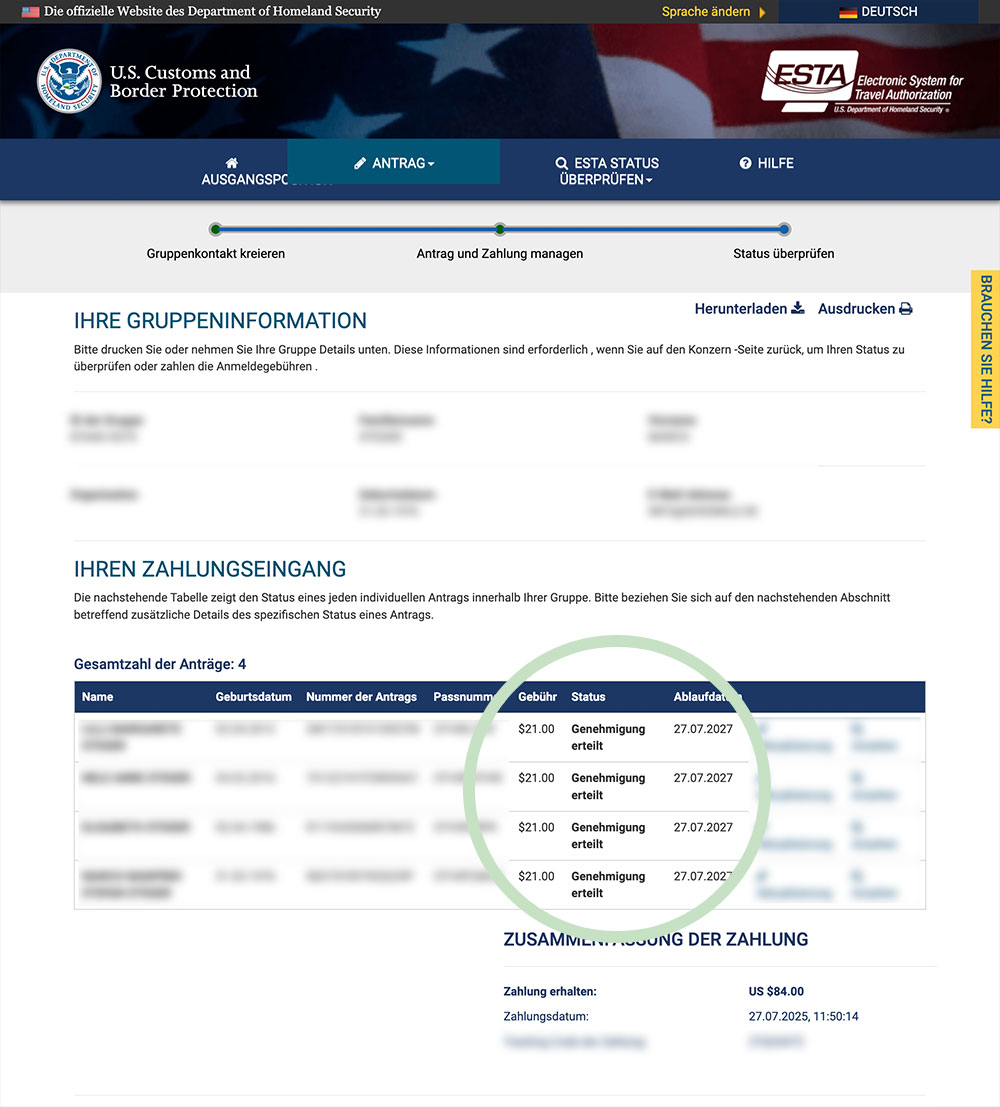Click the US $84.00 payment amount
1000x1107 pixels.
(776, 991)
